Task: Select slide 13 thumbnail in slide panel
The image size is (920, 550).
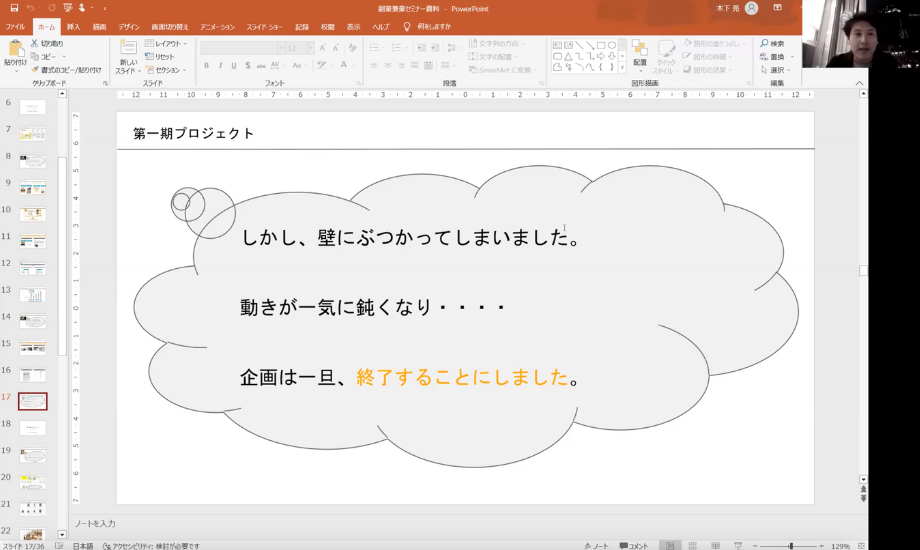Action: tap(33, 294)
